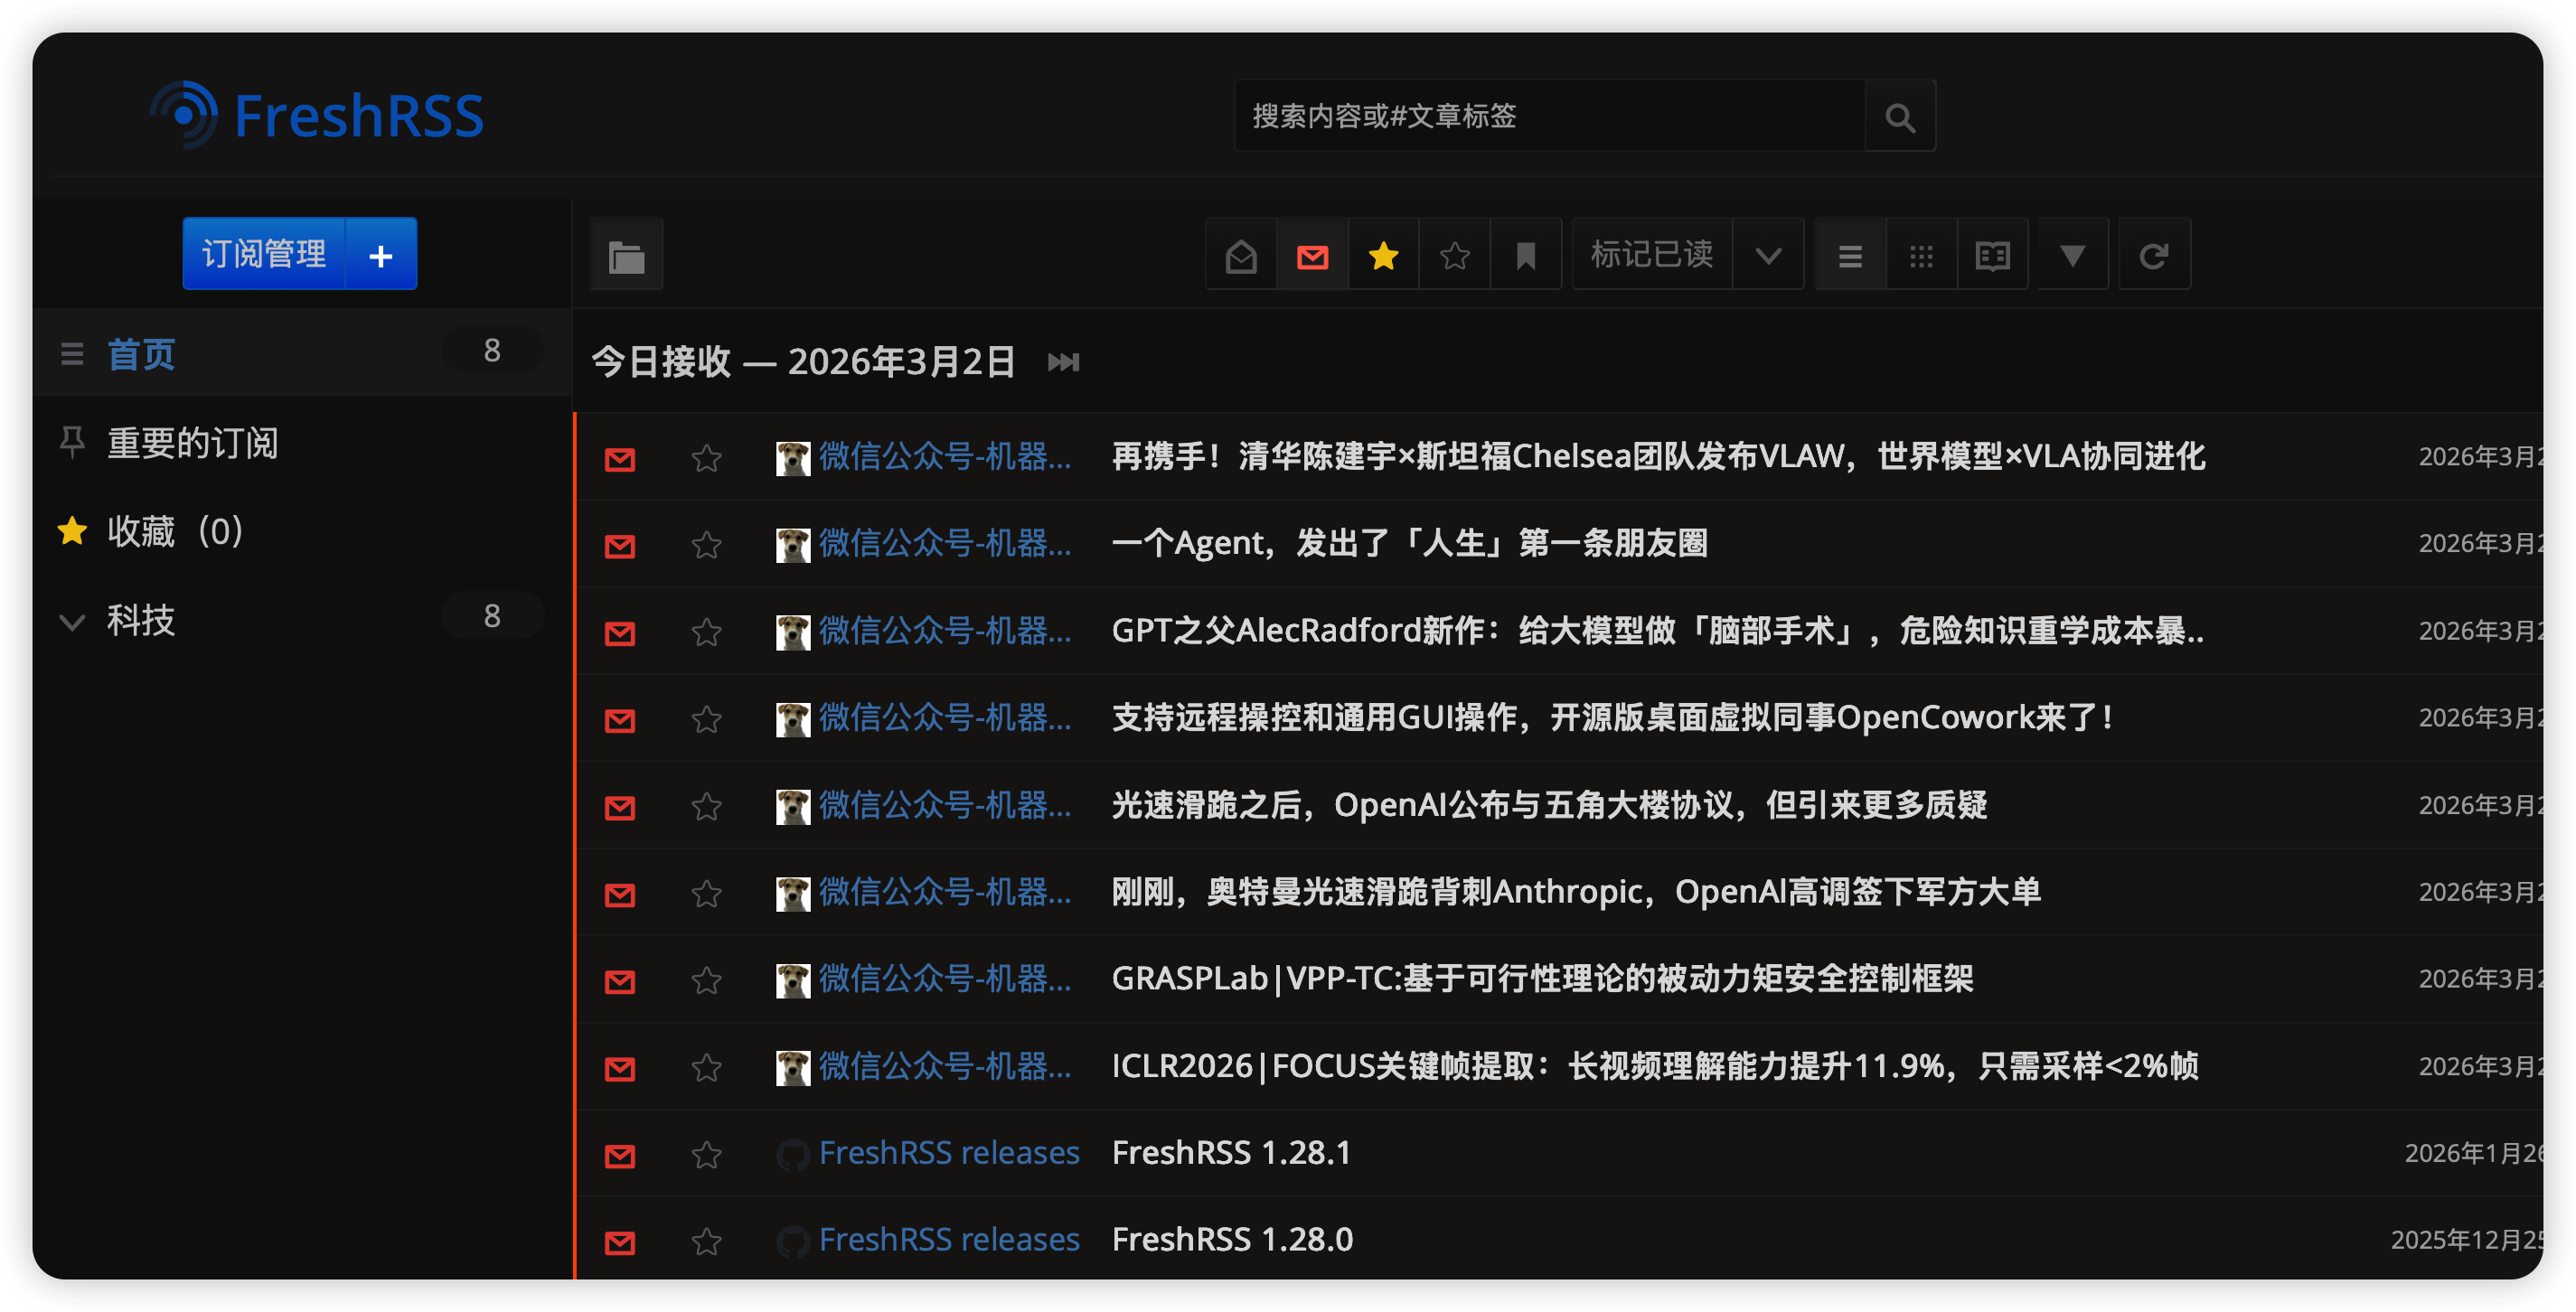This screenshot has height=1312, width=2576.
Task: Click the 标记已读 button
Action: pos(1653,254)
